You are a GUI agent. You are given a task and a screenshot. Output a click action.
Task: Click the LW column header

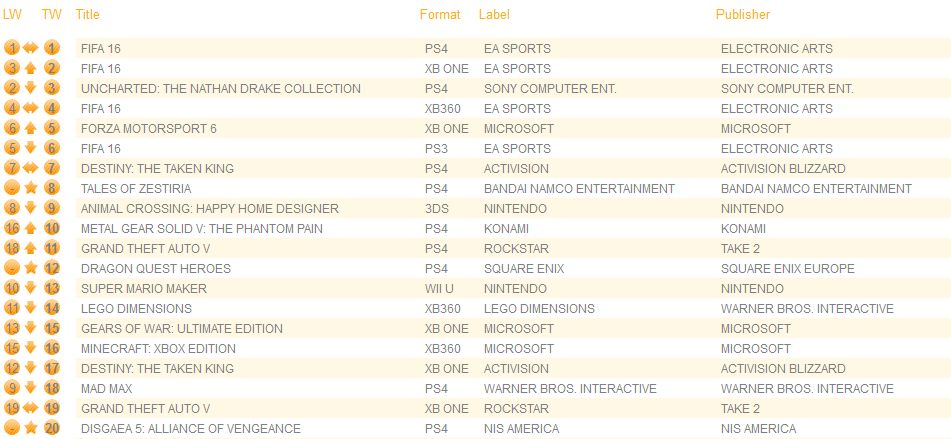[x=12, y=15]
